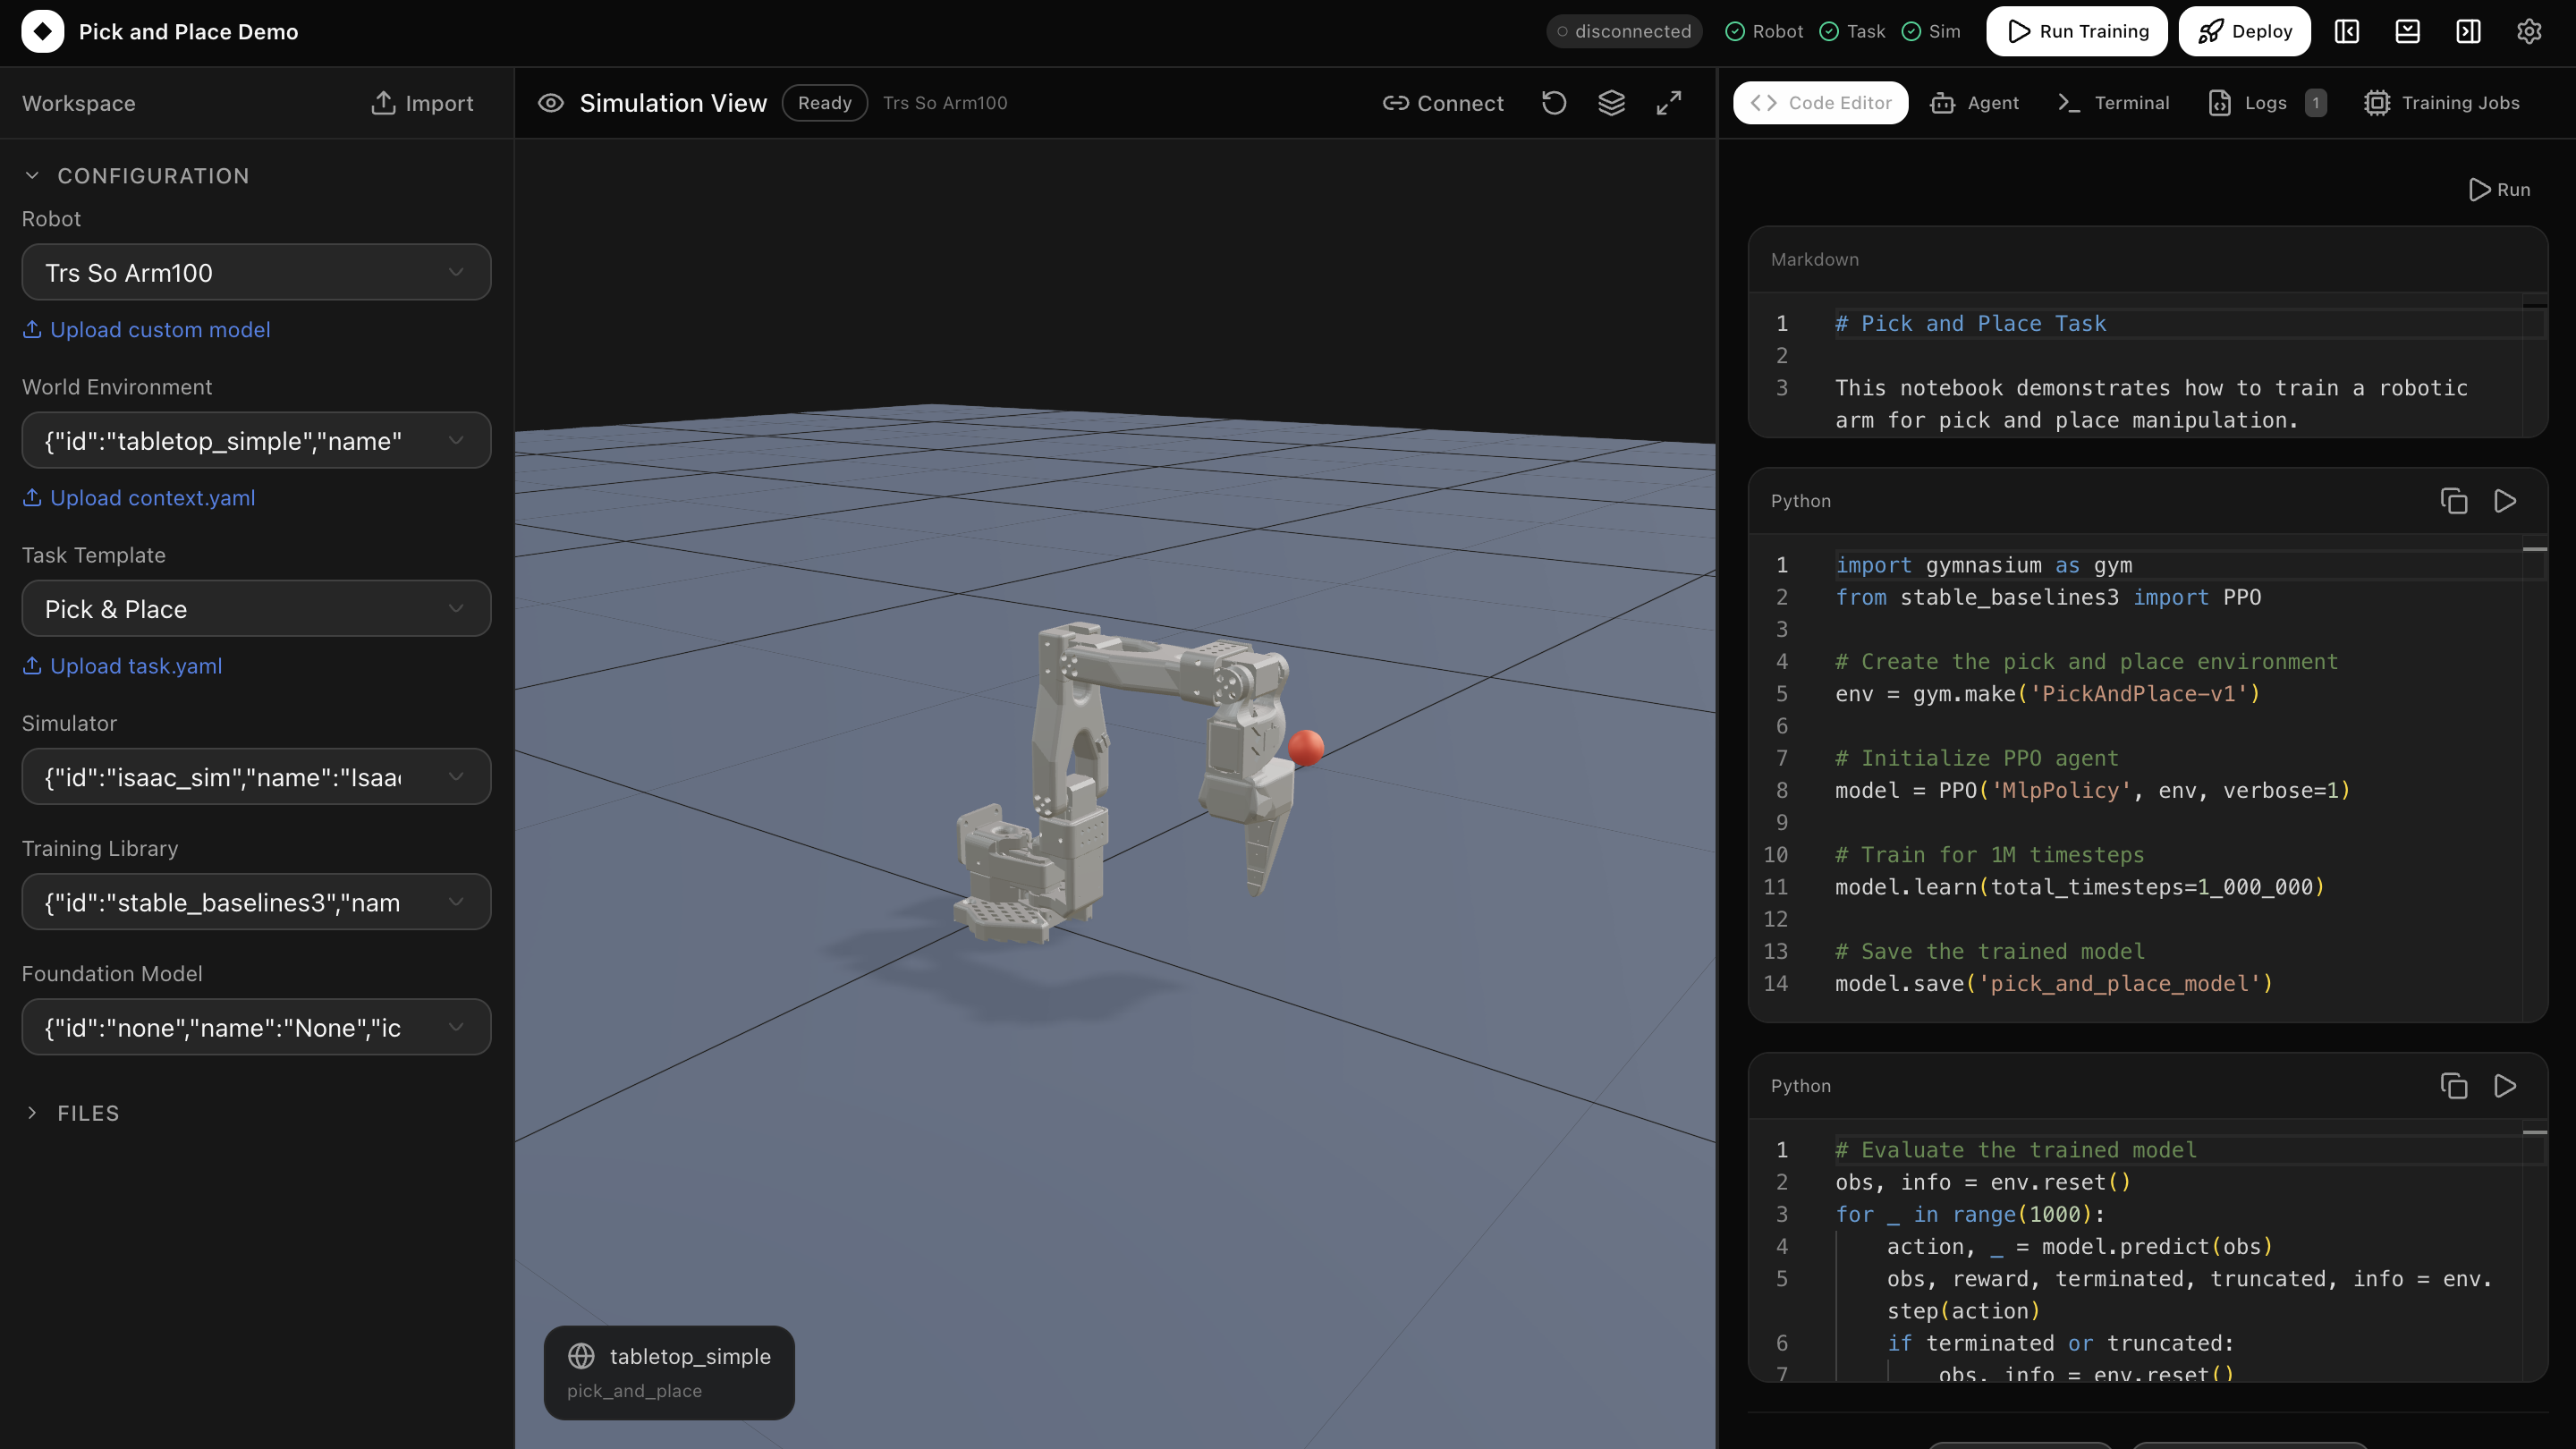
Task: Open the settings gear in top bar
Action: [2529, 31]
